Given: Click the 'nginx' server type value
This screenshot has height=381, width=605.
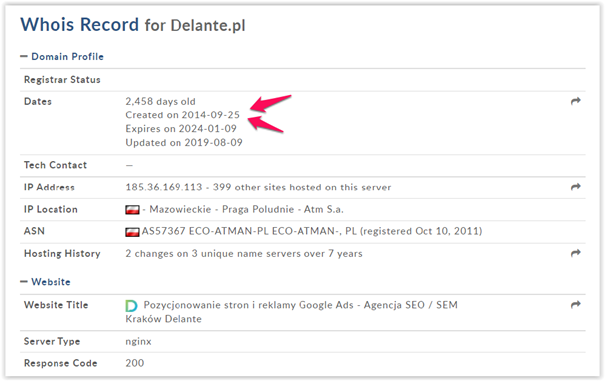Looking at the screenshot, I should click(x=139, y=342).
